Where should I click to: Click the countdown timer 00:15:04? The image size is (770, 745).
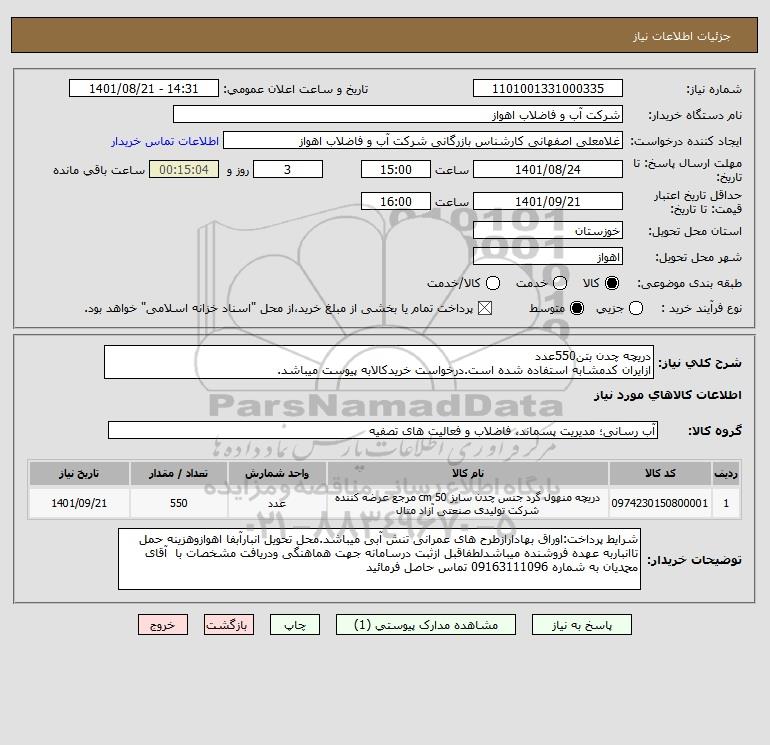click(x=184, y=169)
